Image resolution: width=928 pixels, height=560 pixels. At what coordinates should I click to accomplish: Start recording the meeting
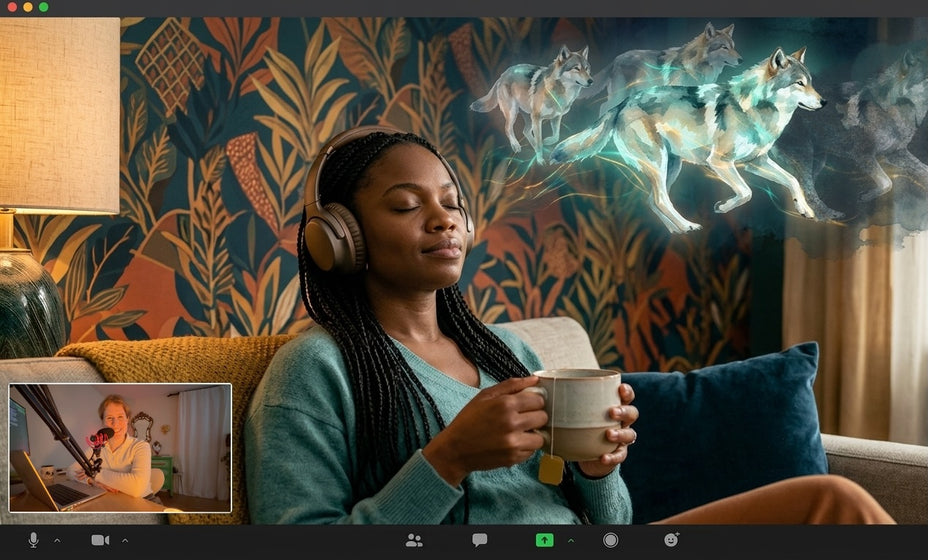tap(610, 540)
